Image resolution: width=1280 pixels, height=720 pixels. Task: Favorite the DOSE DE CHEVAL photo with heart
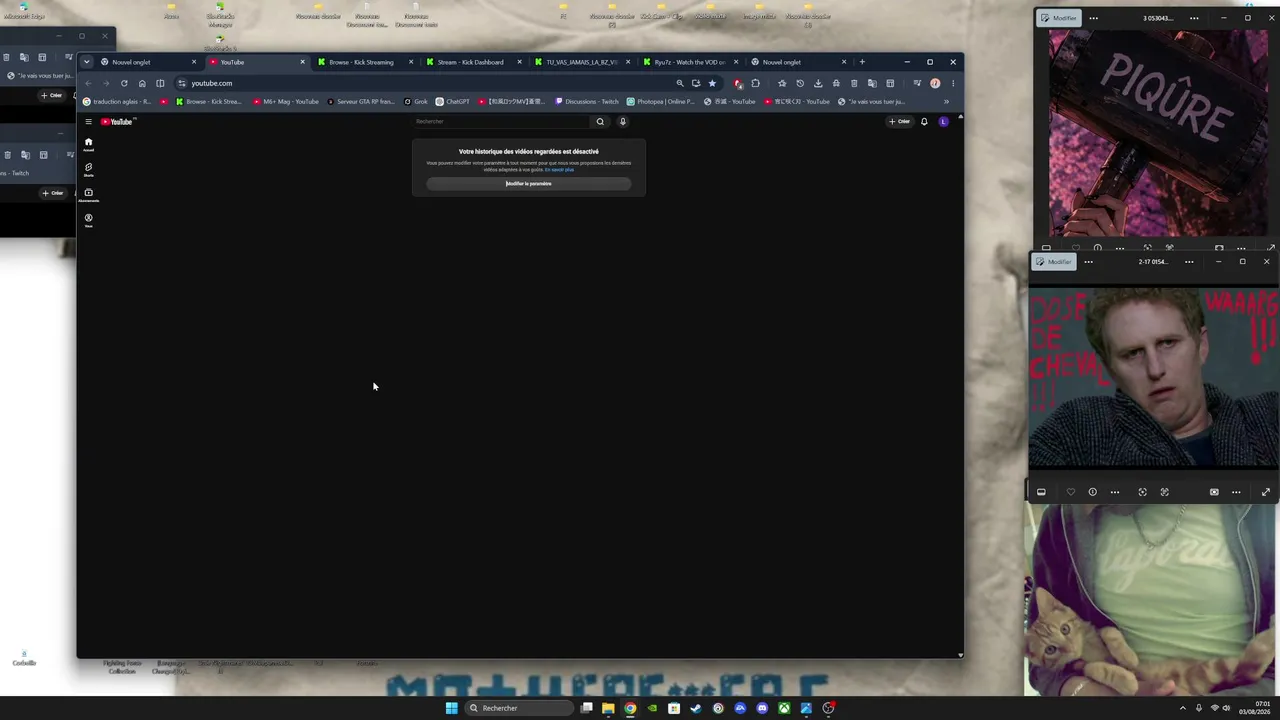[x=1071, y=492]
